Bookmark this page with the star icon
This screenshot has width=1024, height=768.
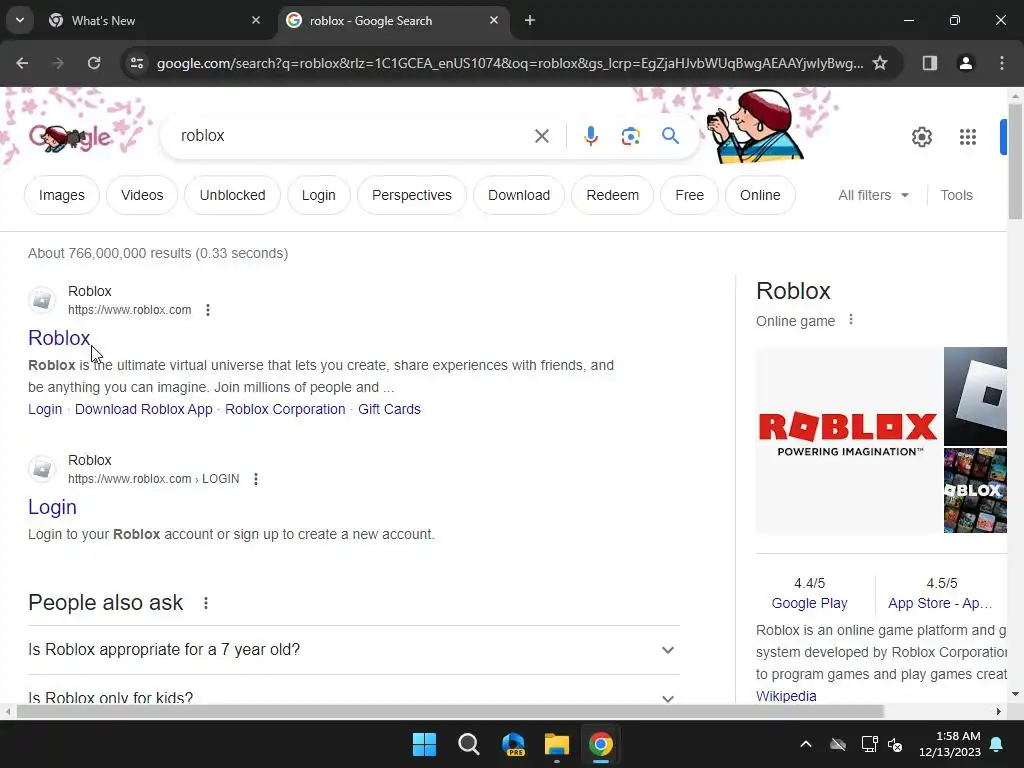880,63
